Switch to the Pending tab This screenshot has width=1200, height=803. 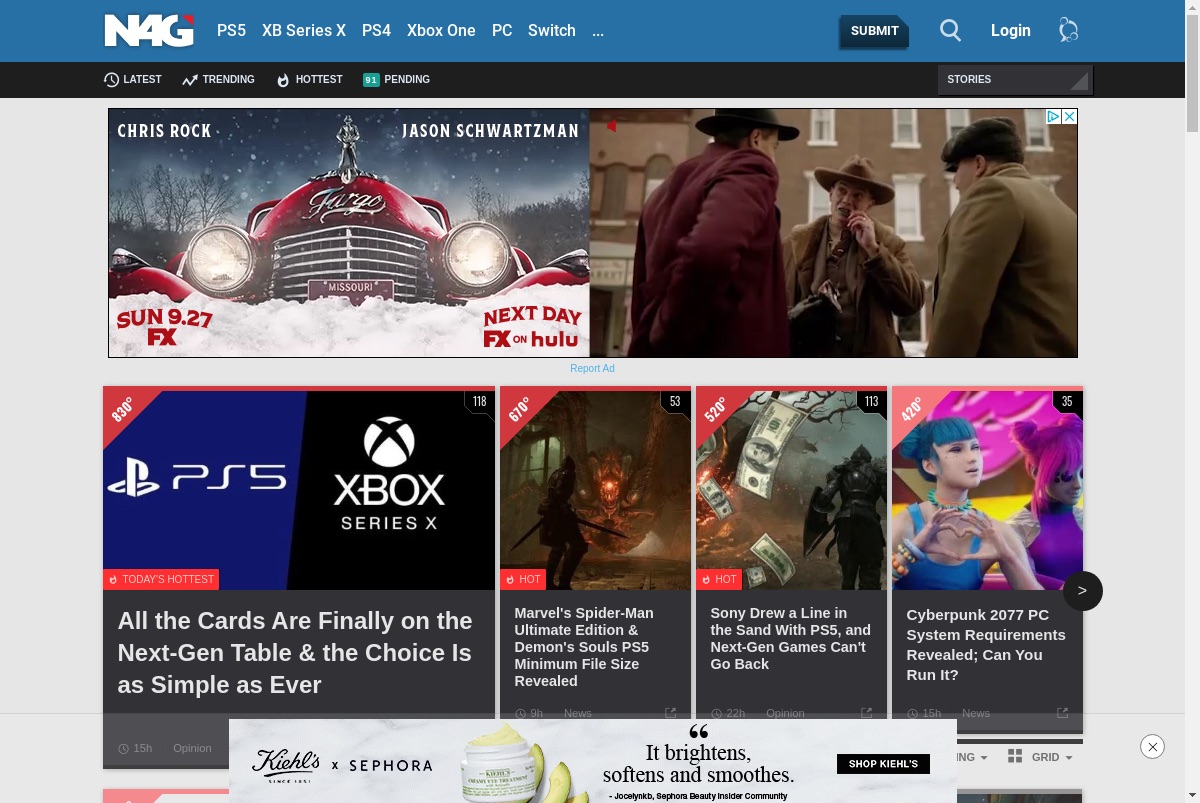point(396,80)
